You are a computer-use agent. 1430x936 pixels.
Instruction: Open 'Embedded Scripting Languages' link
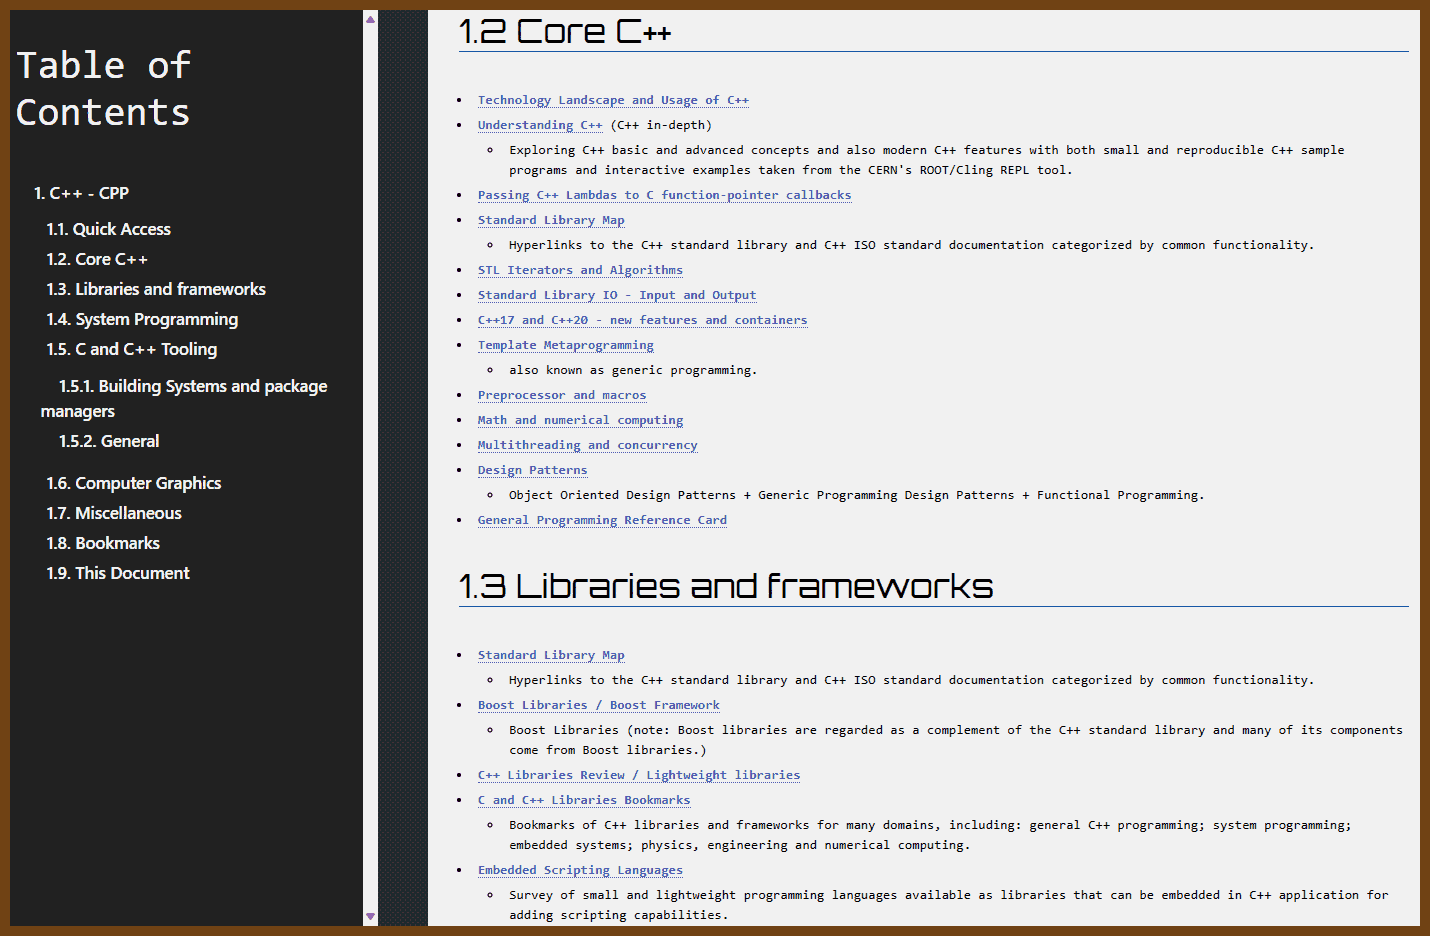coord(580,870)
